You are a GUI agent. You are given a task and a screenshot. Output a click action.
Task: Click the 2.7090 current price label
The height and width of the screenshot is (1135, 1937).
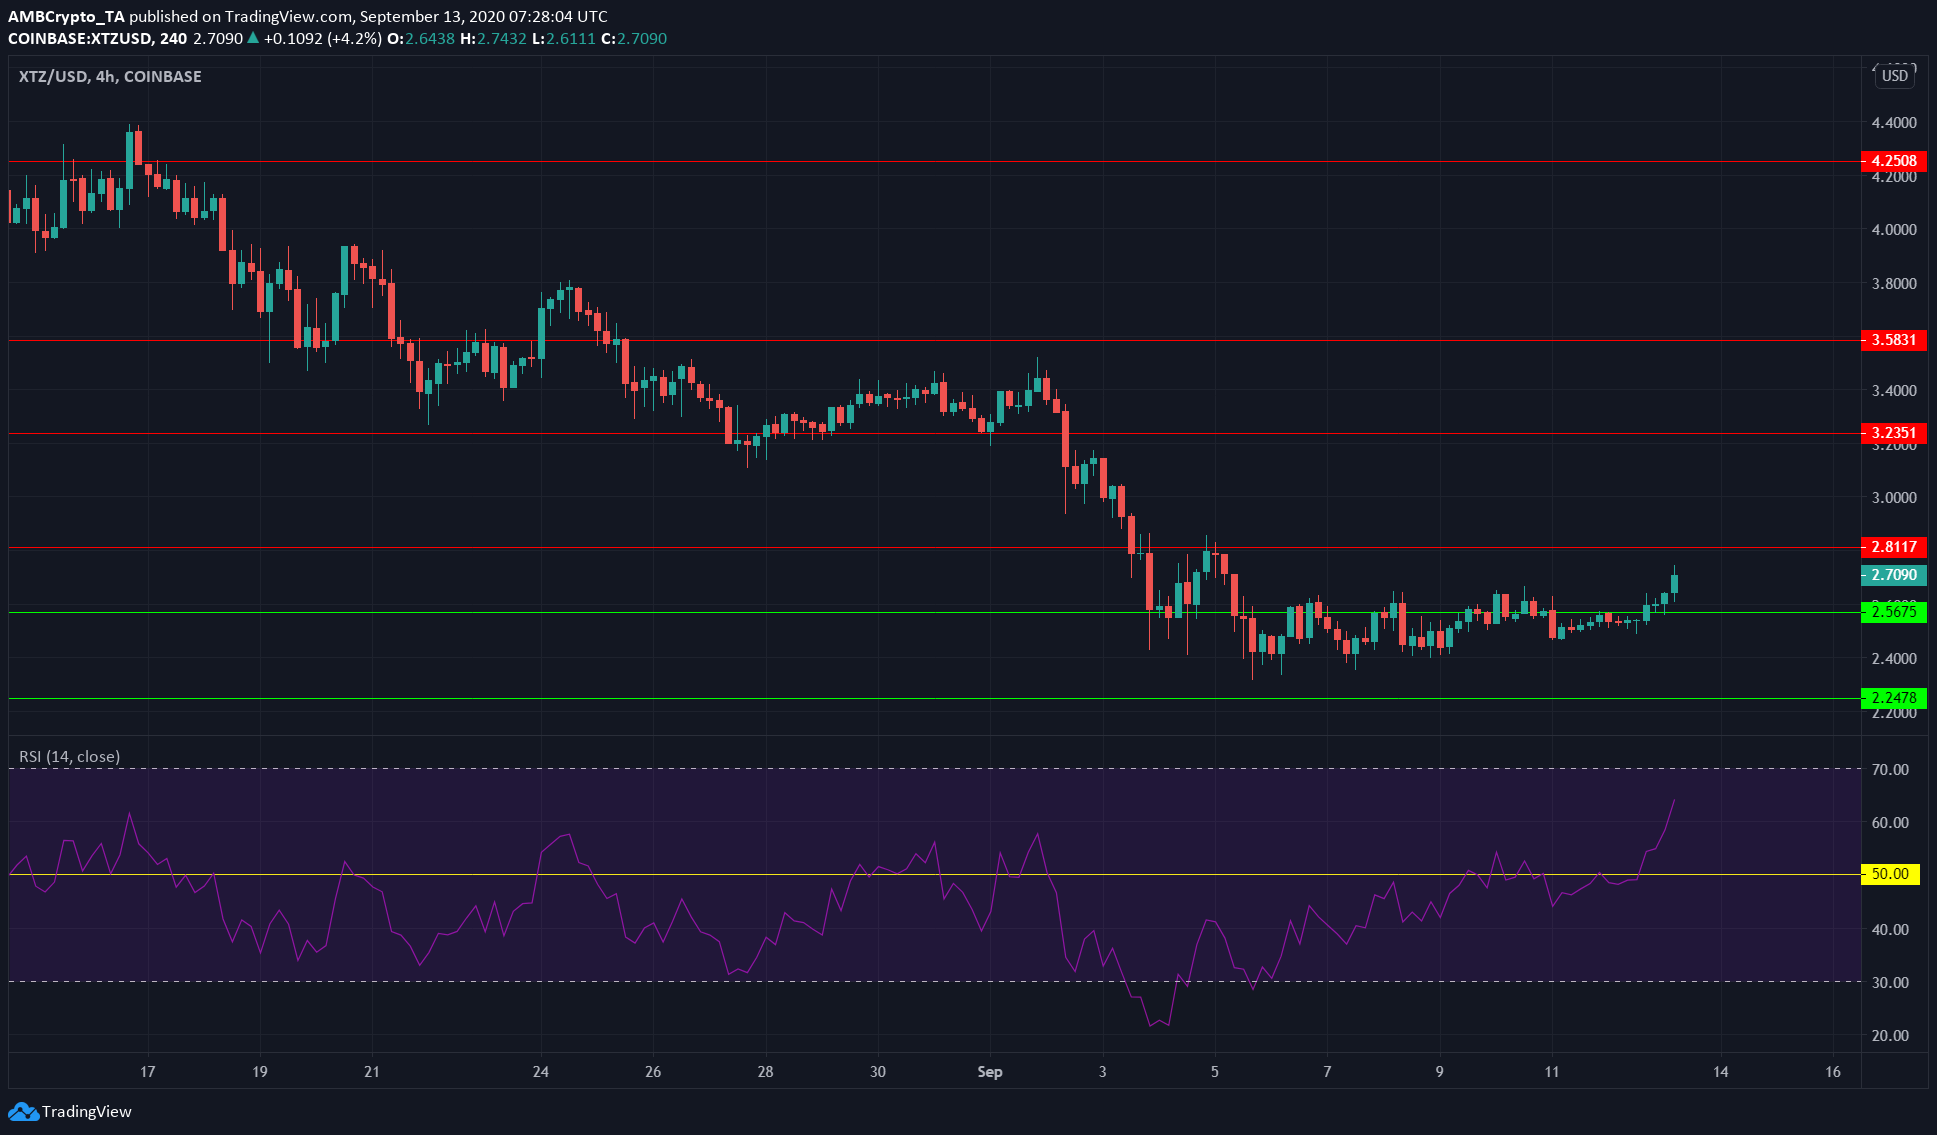1894,575
